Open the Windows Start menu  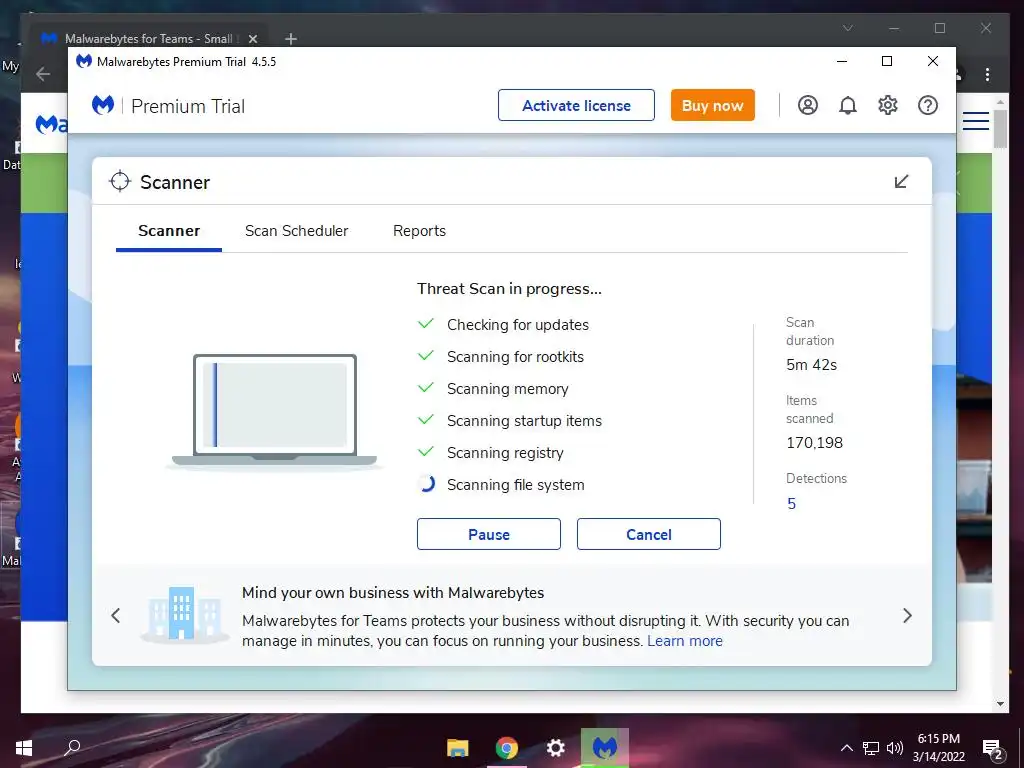pyautogui.click(x=24, y=748)
